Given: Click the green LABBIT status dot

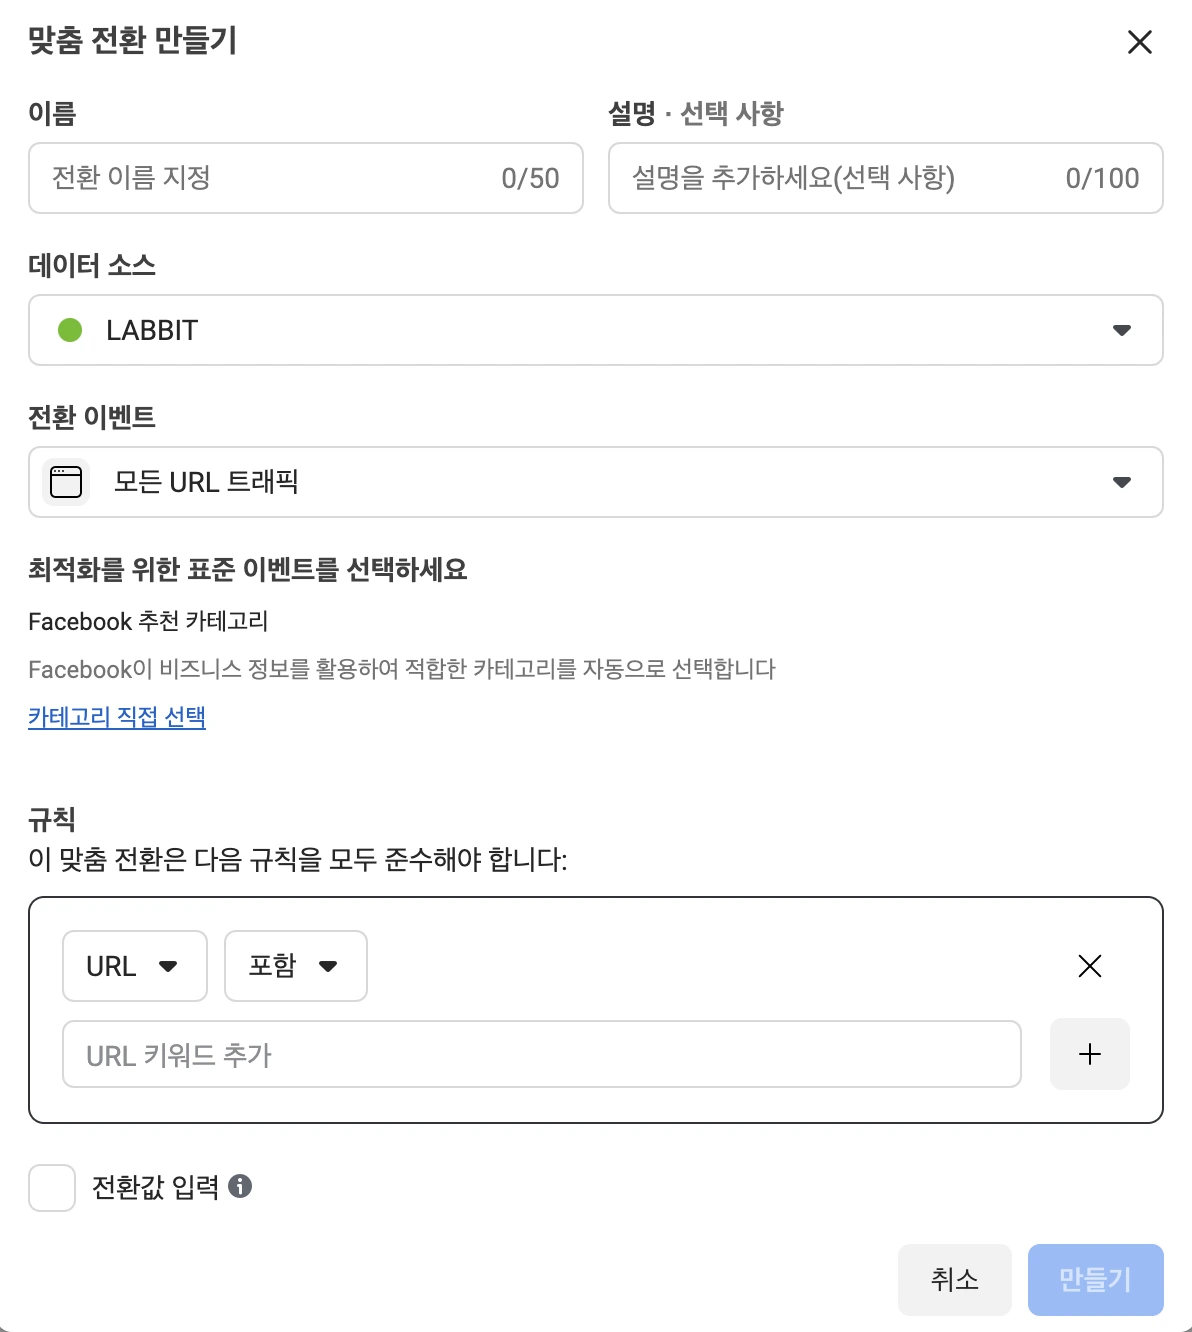Looking at the screenshot, I should 70,330.
